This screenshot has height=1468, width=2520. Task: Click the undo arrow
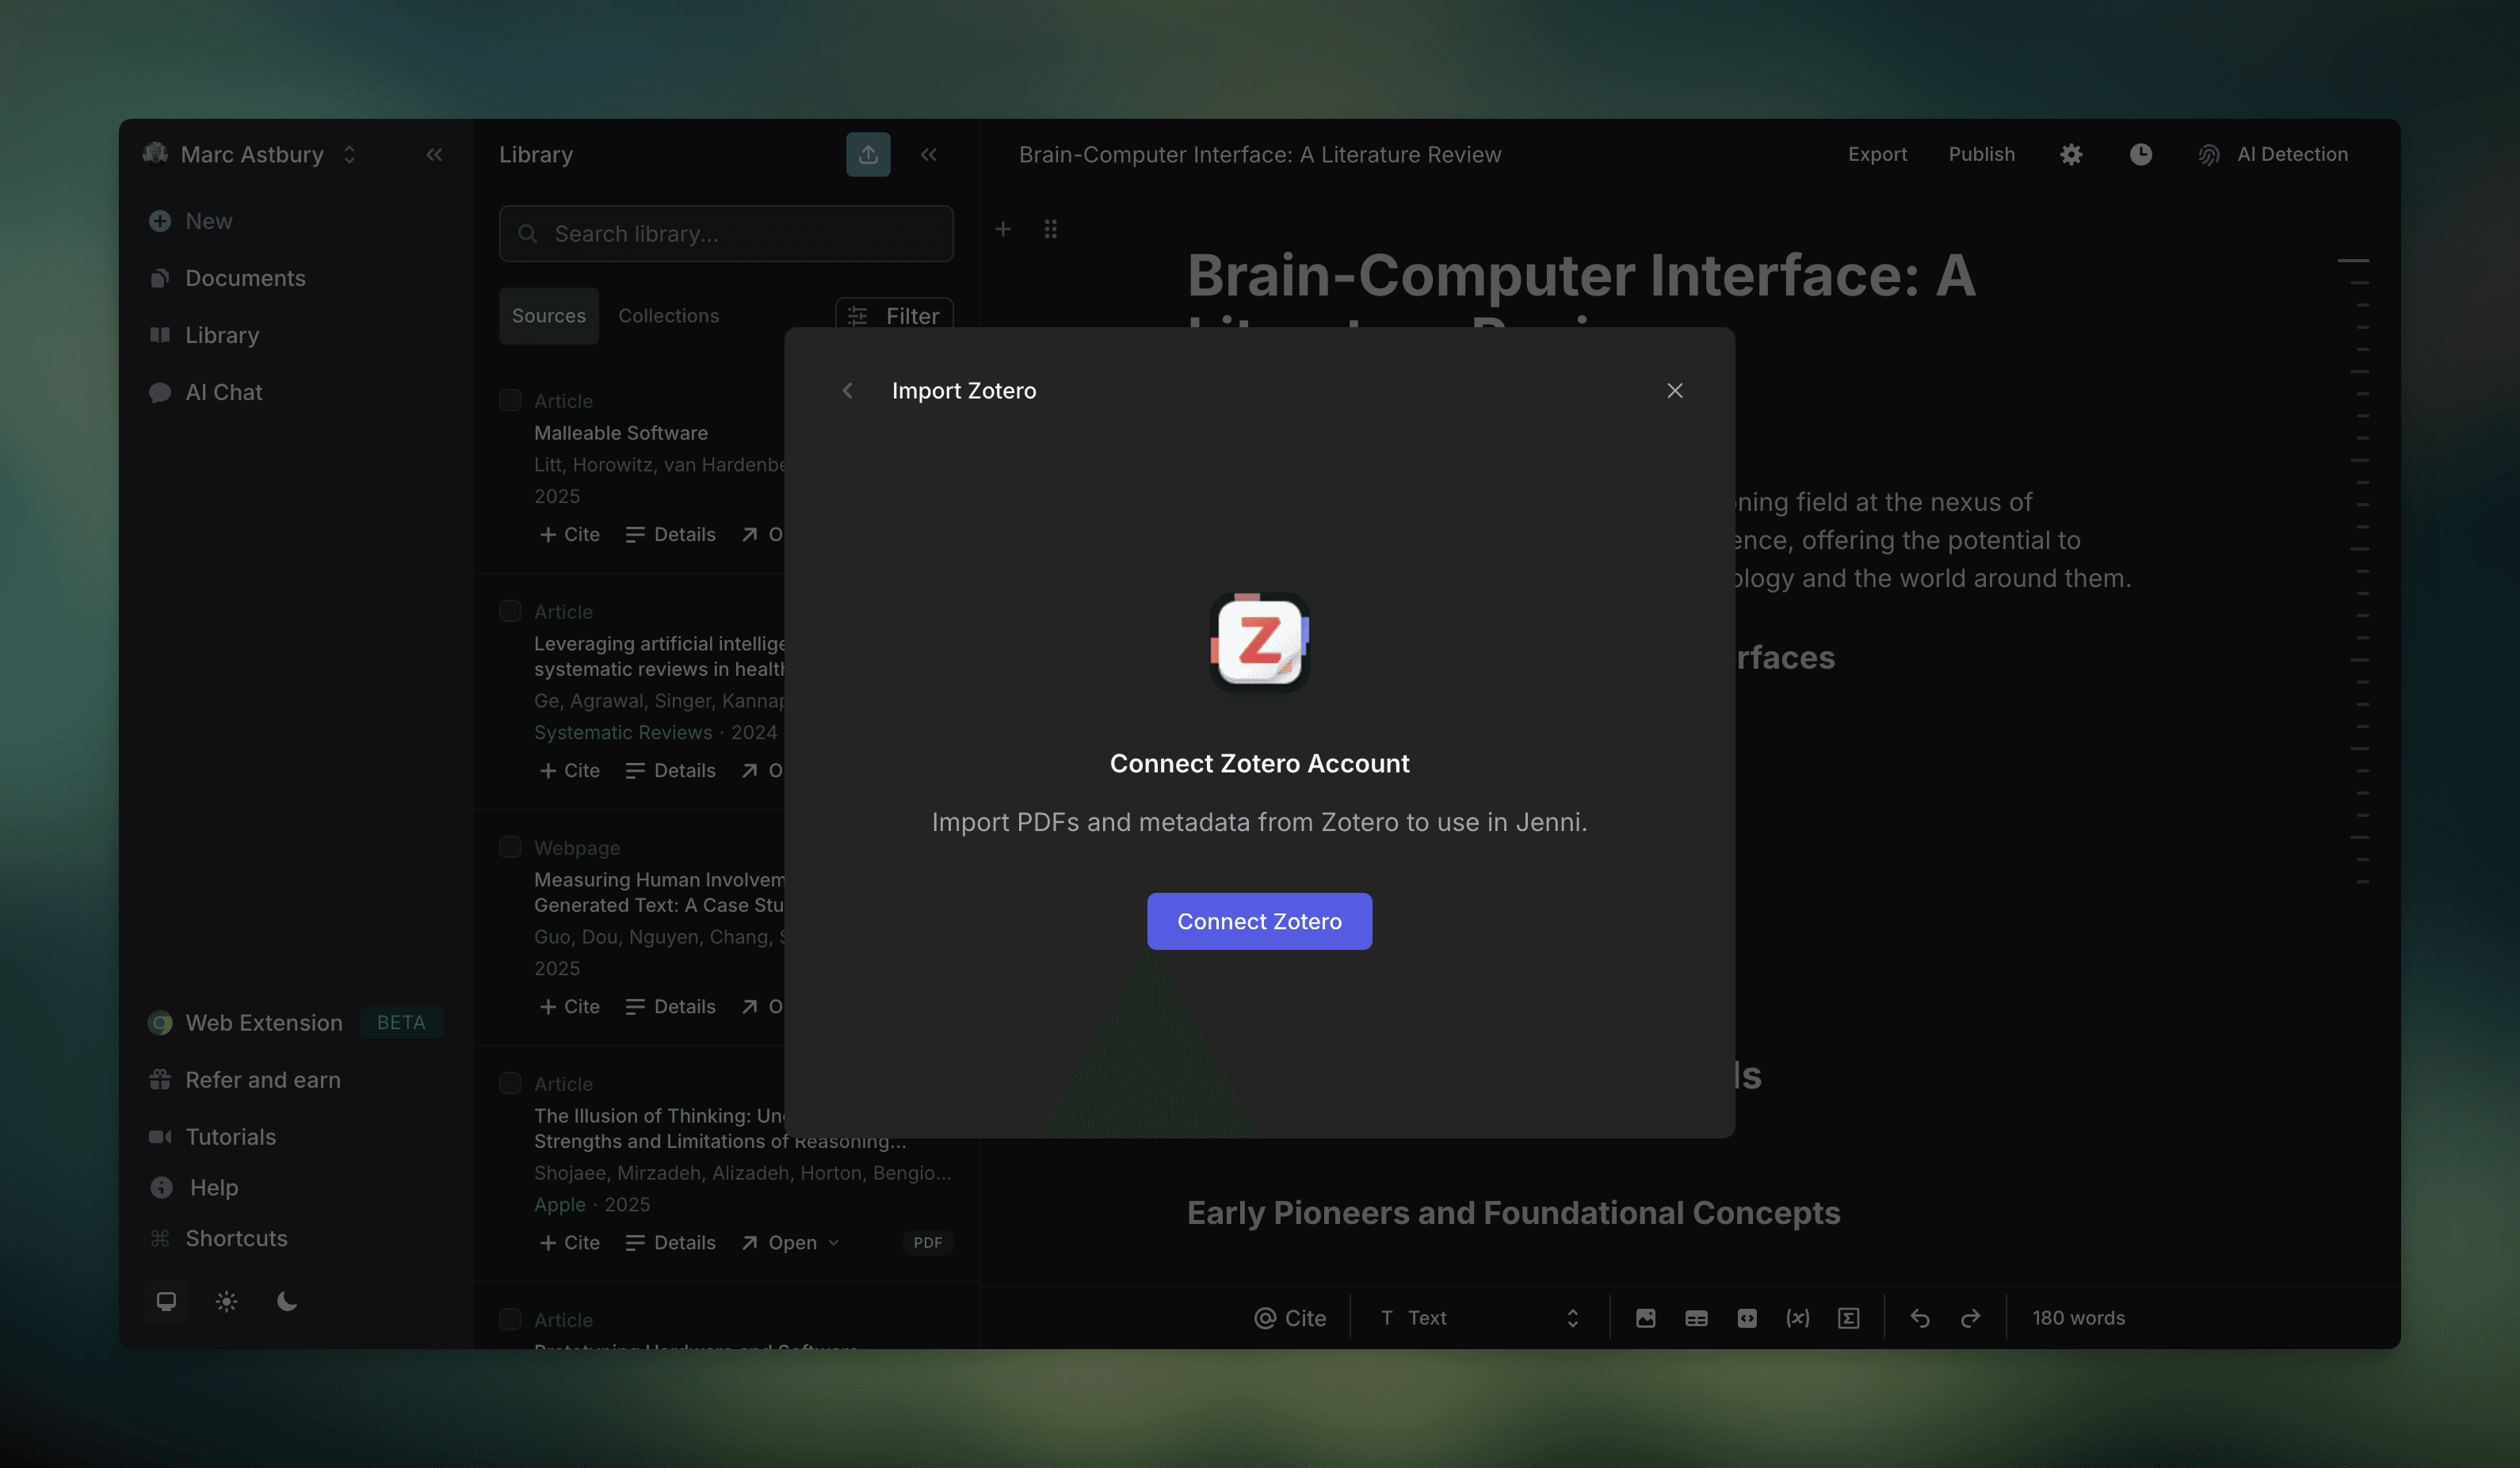(1920, 1319)
